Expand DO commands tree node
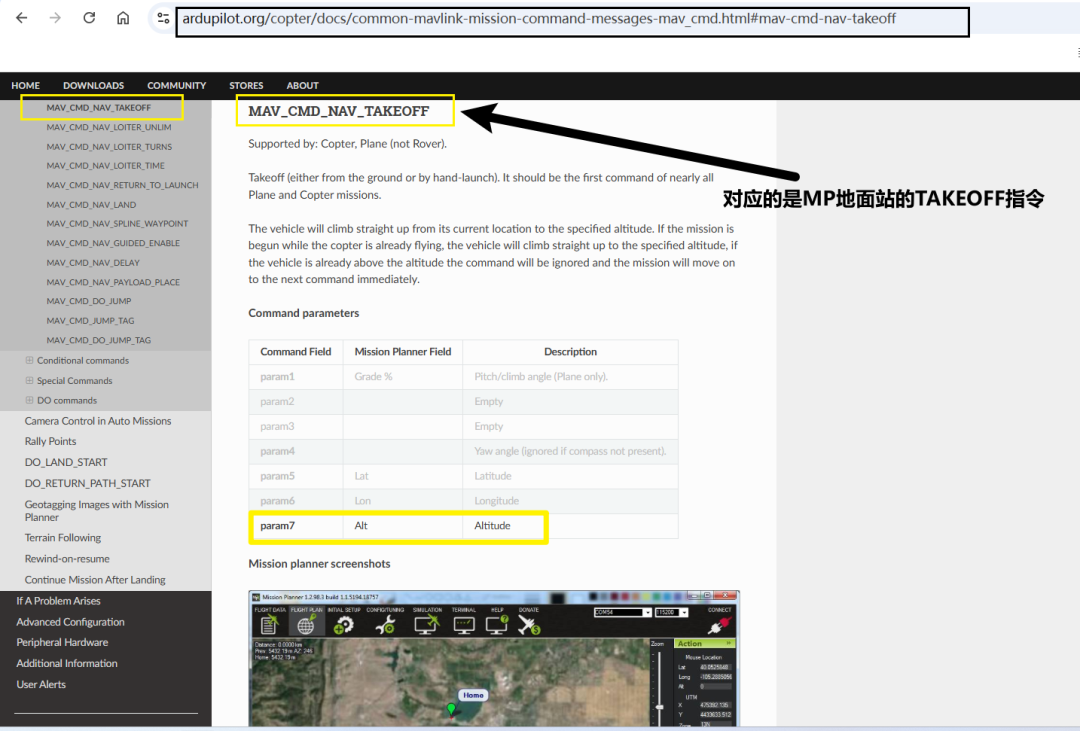The height and width of the screenshot is (731, 1080). 29,400
